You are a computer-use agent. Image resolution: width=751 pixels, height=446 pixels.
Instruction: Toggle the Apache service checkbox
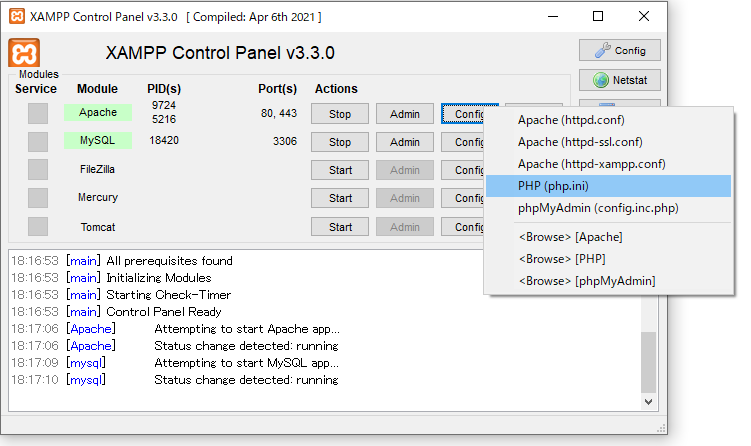click(x=38, y=114)
